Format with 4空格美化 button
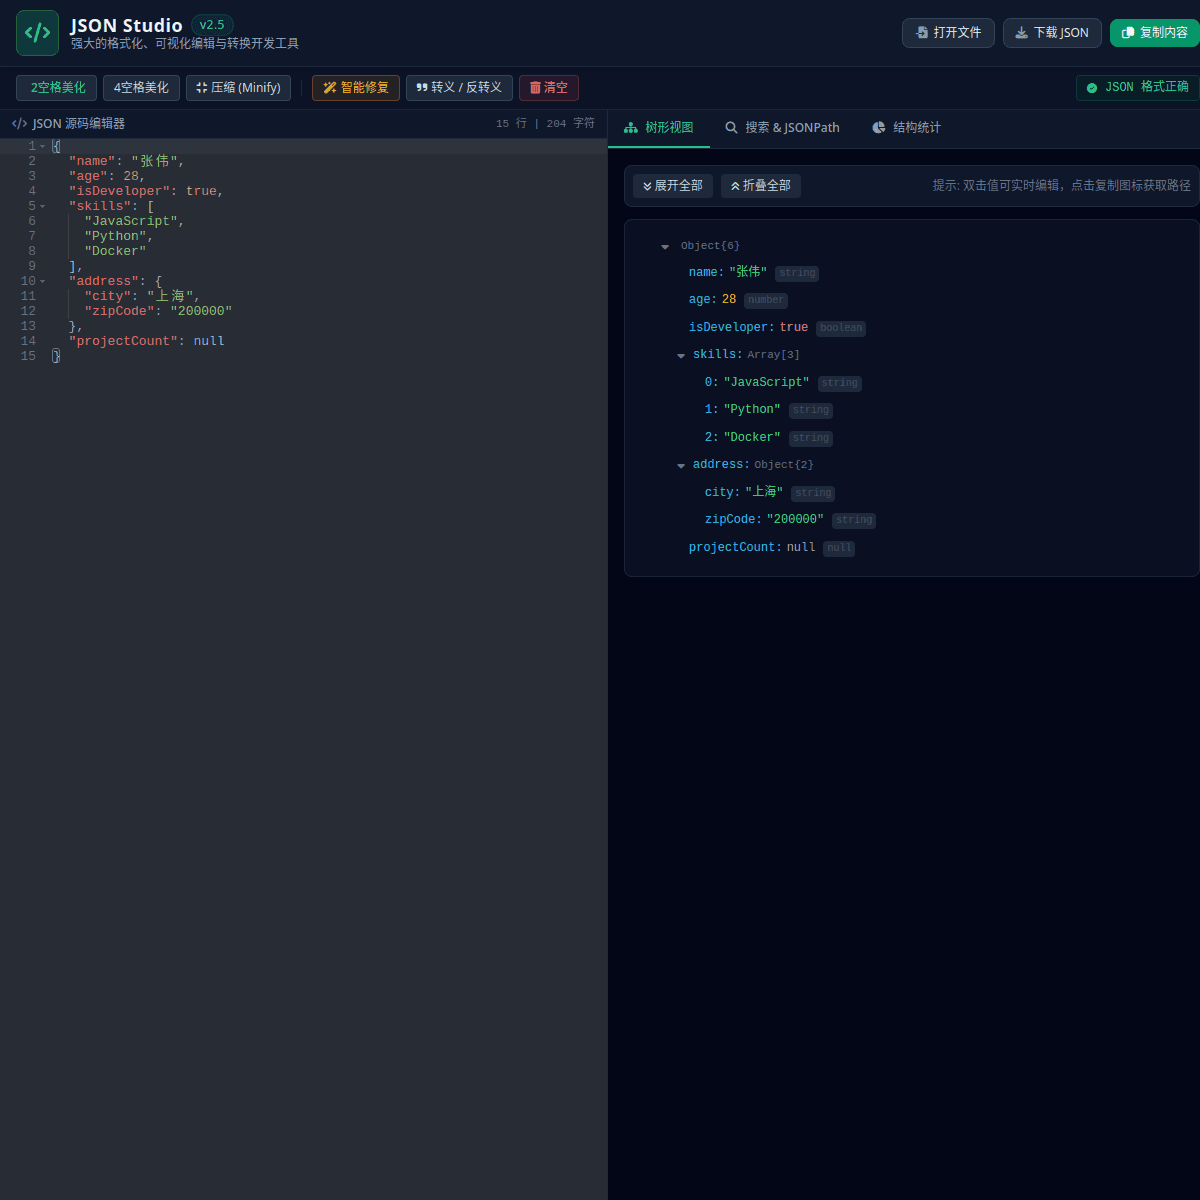 pyautogui.click(x=141, y=88)
